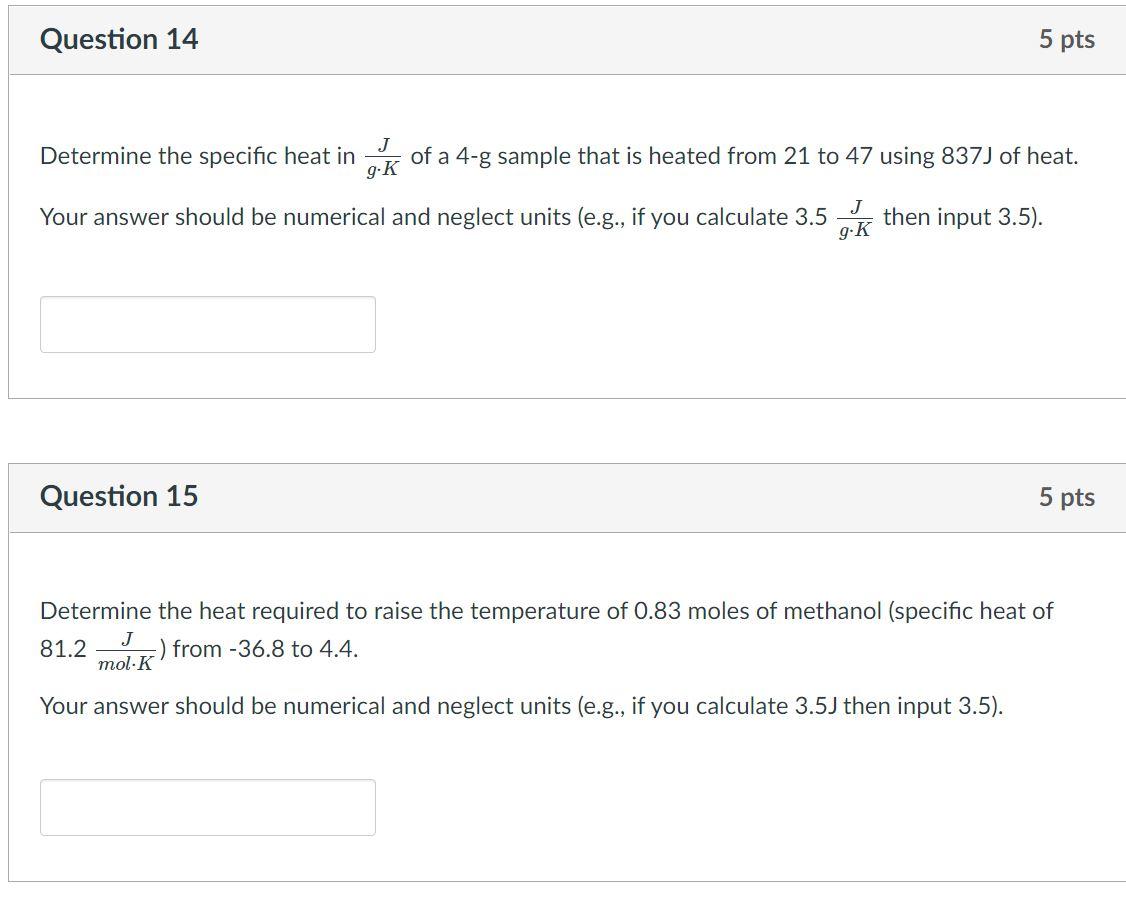Click the answer input field for Question 15
This screenshot has width=1126, height=899.
pyautogui.click(x=207, y=806)
